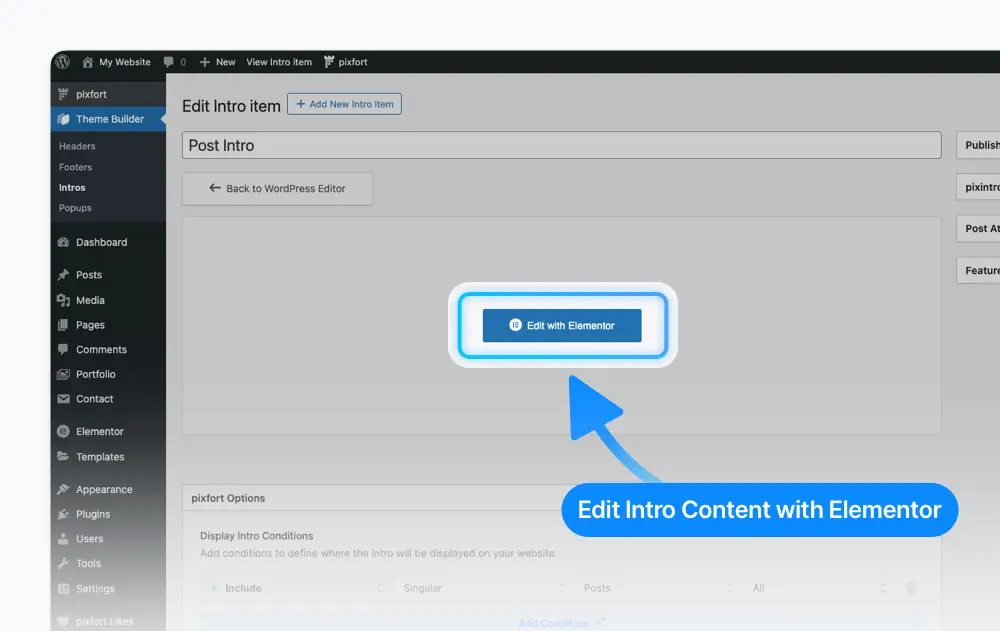This screenshot has height=631, width=1000.
Task: Click the Posts pin icon
Action: tap(63, 275)
